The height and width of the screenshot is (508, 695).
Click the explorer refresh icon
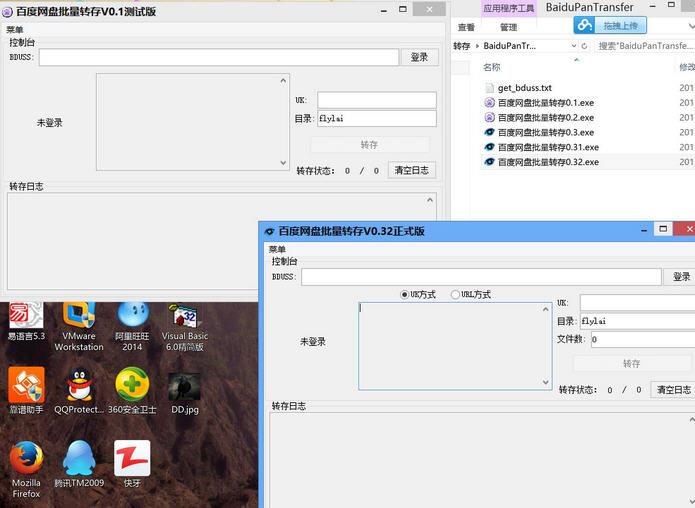[x=584, y=46]
